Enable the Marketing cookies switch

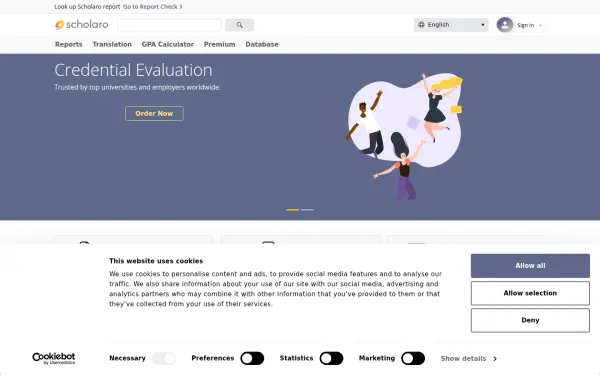[413, 358]
